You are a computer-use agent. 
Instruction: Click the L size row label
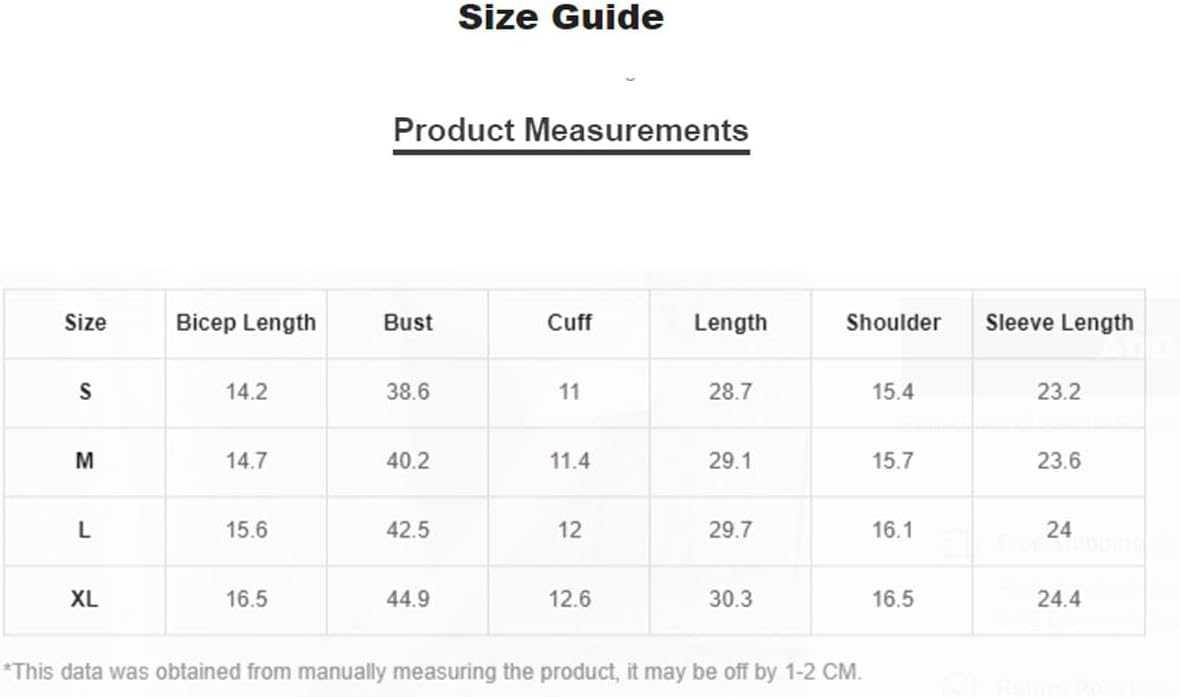click(x=85, y=530)
